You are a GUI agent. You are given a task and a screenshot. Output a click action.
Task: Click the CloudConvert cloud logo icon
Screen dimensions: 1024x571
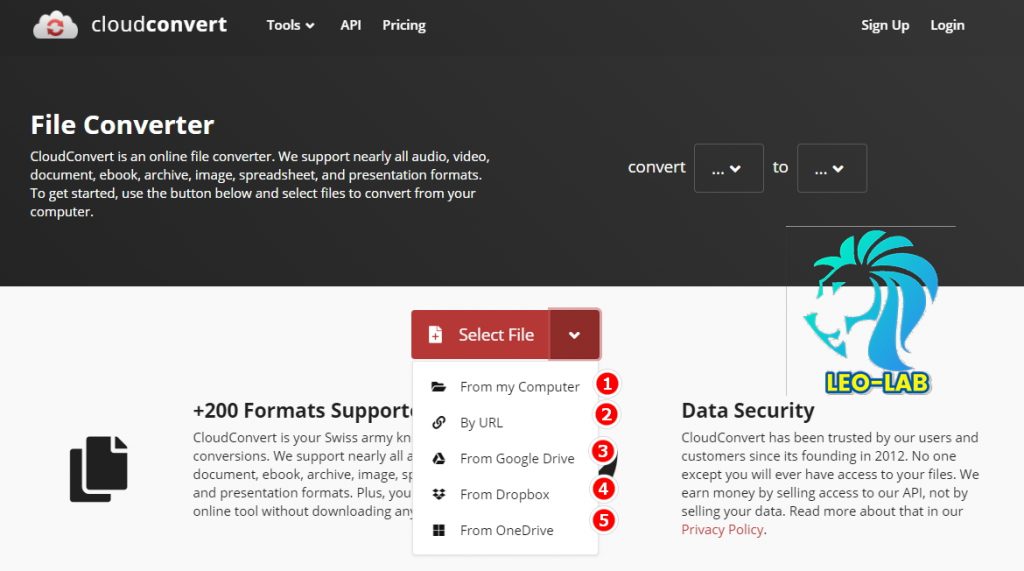pos(56,25)
